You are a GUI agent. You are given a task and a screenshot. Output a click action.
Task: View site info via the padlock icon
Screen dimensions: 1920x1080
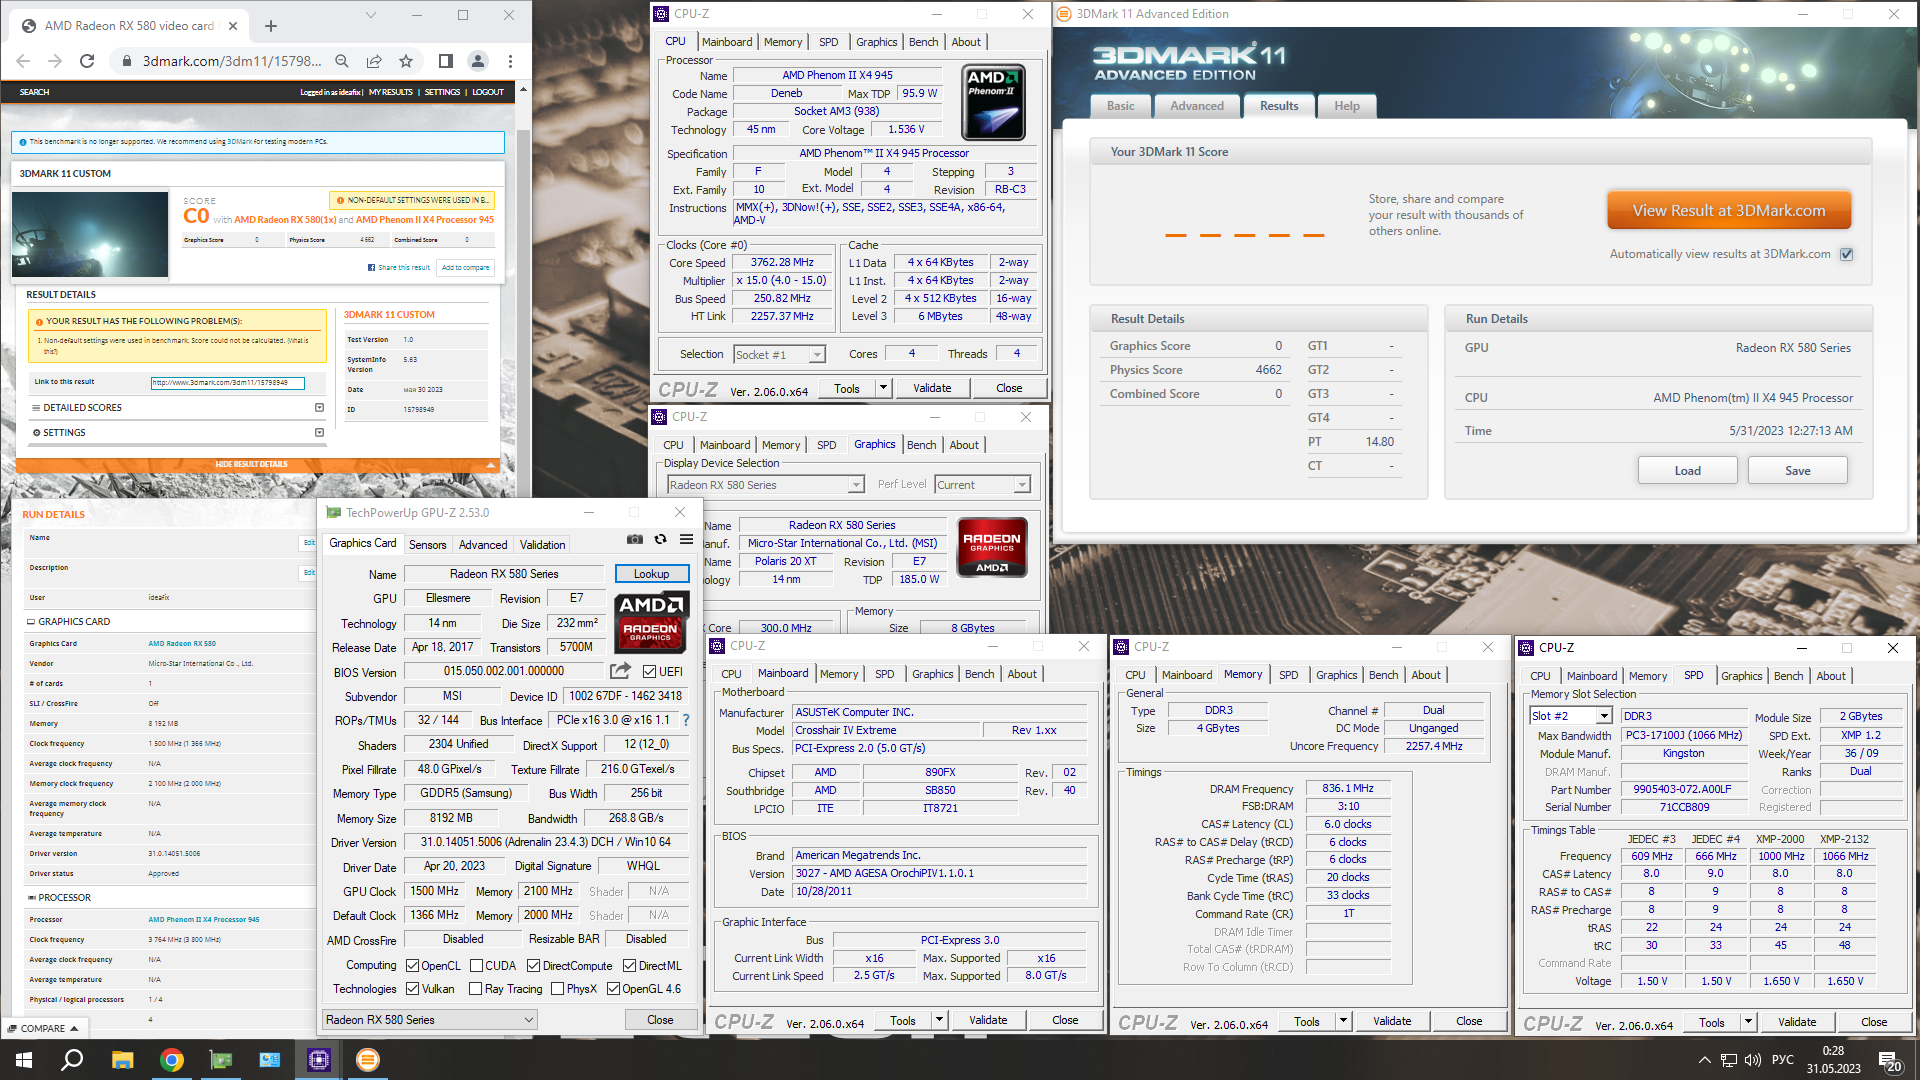tap(127, 61)
